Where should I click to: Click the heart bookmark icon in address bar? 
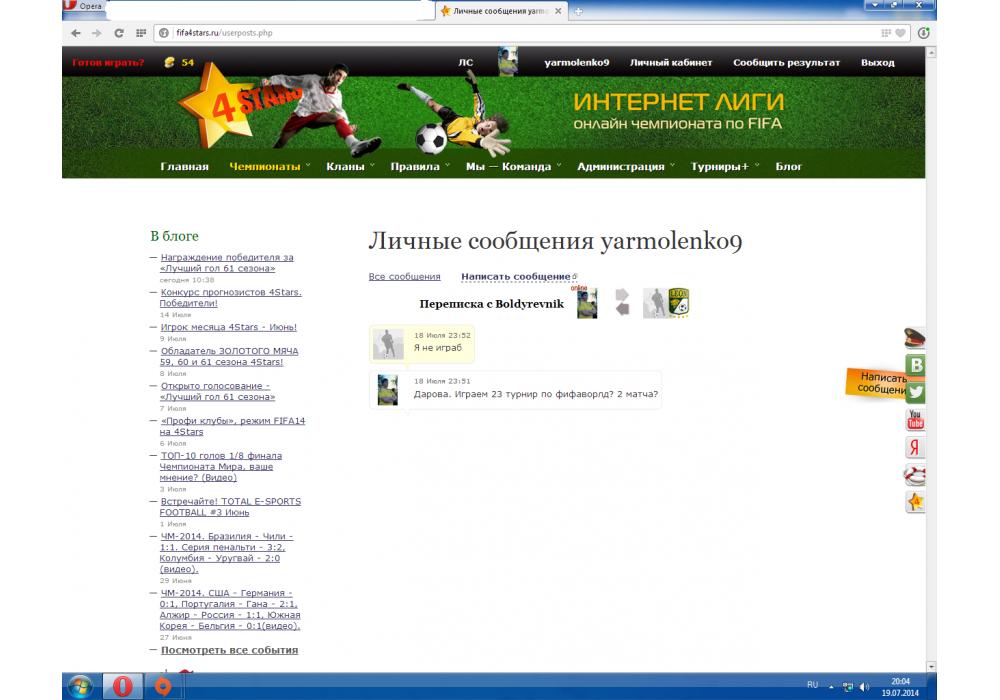click(x=900, y=33)
